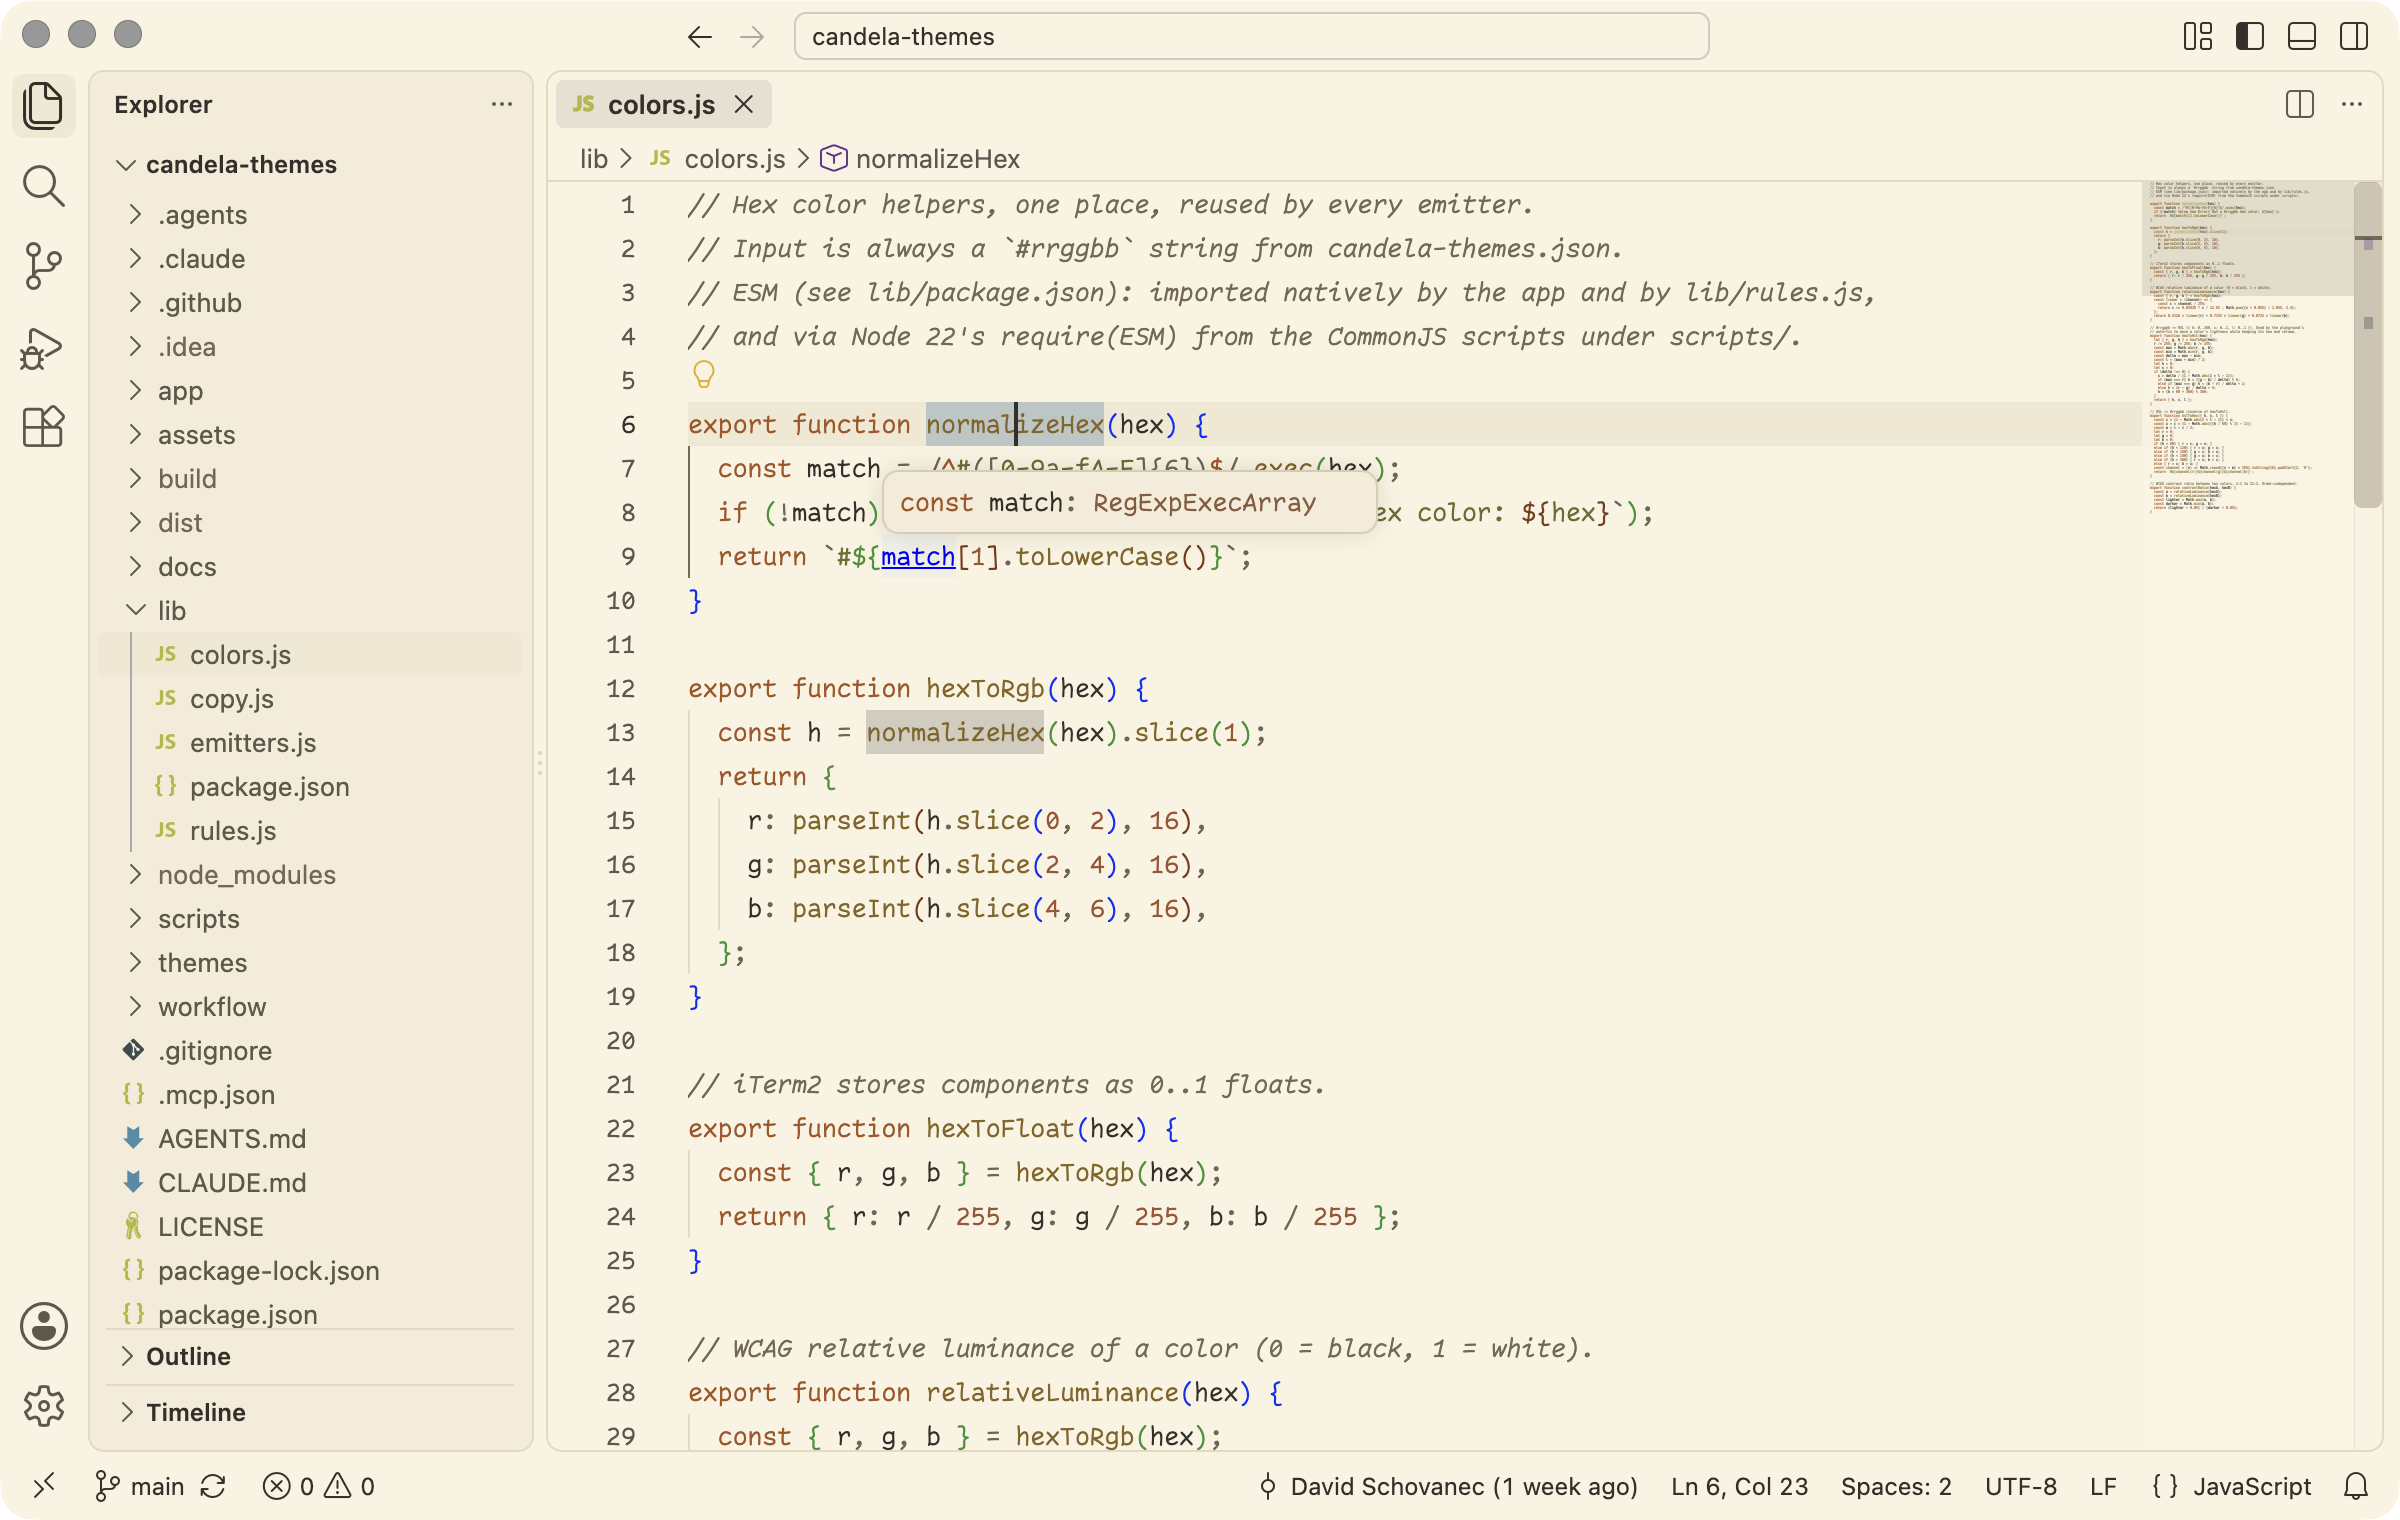Close the colors.js tab
2400x1520 pixels.
[x=744, y=104]
